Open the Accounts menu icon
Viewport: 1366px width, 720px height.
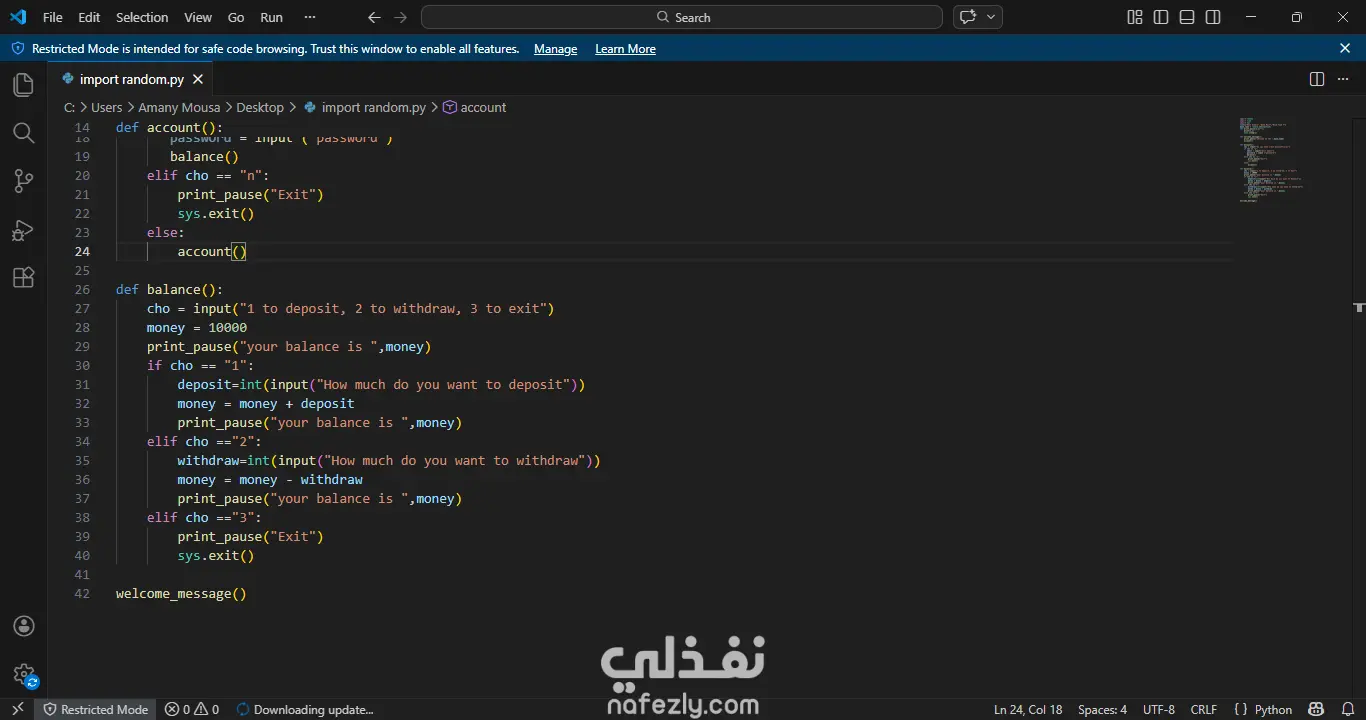pos(24,626)
